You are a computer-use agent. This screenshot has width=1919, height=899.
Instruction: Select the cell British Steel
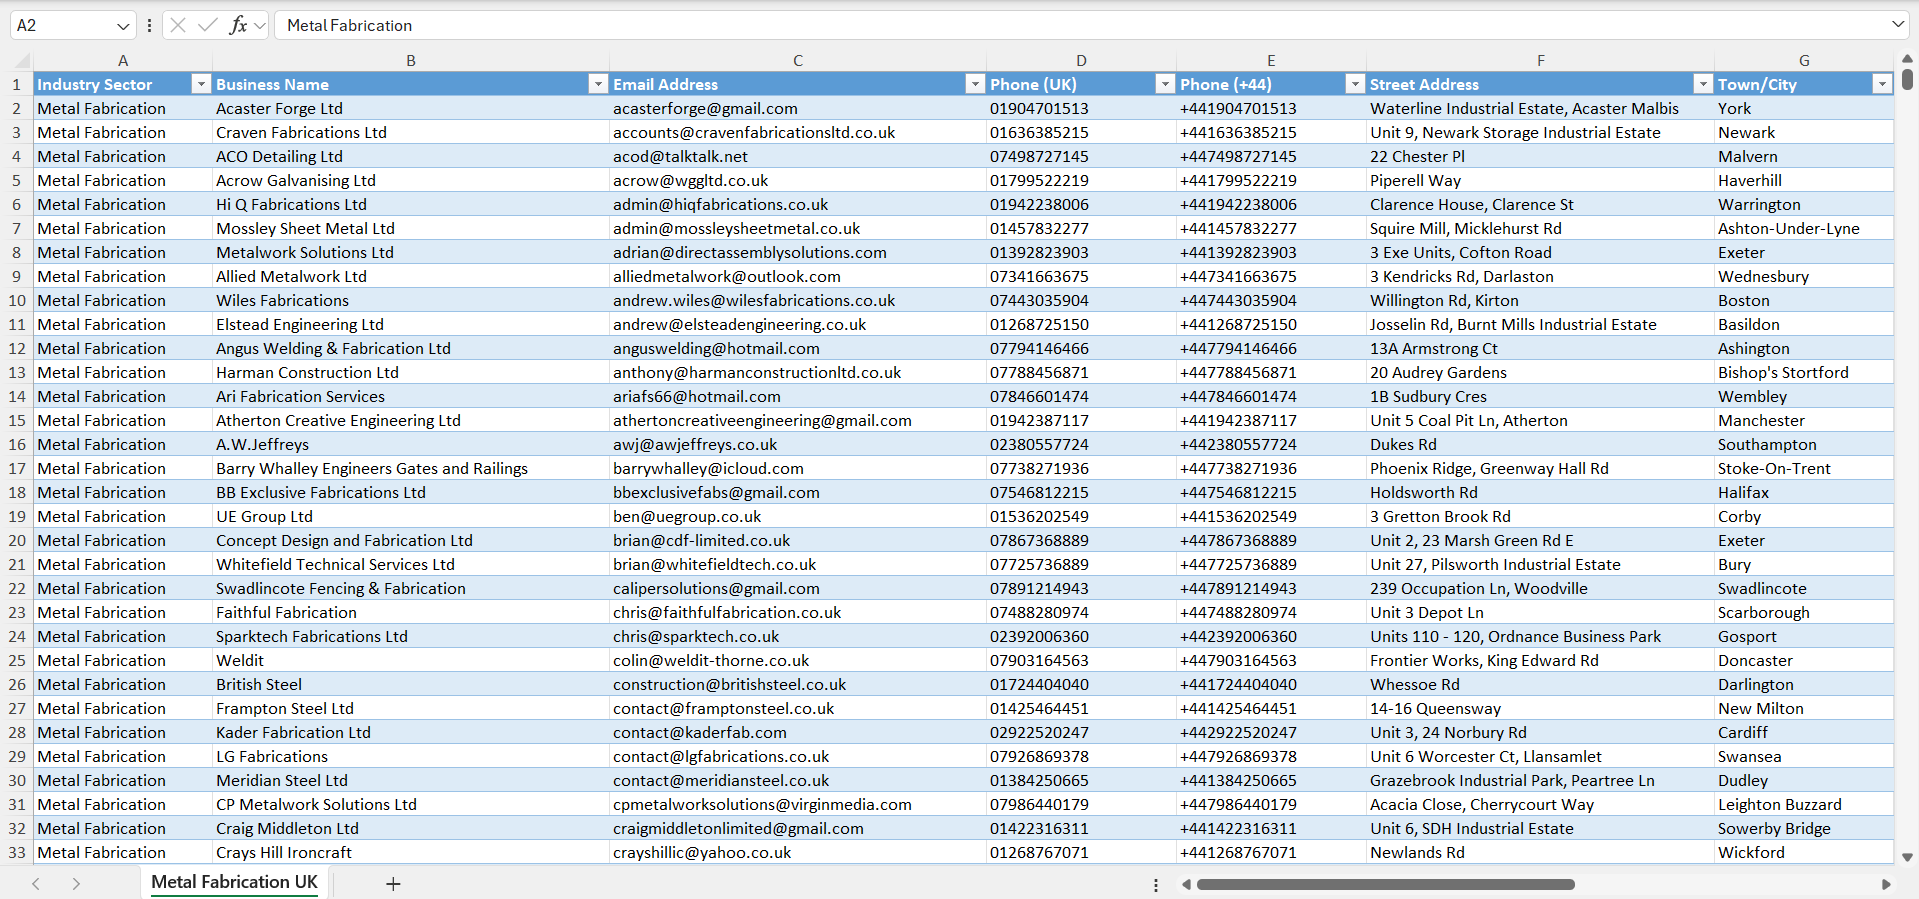[x=411, y=684]
